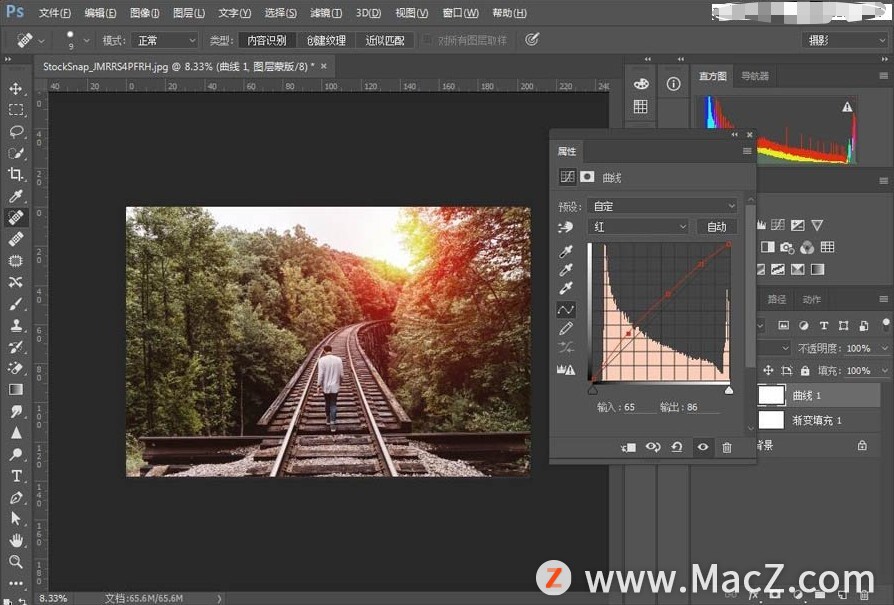Select the Brush tool
This screenshot has height=605, width=894.
tap(15, 304)
